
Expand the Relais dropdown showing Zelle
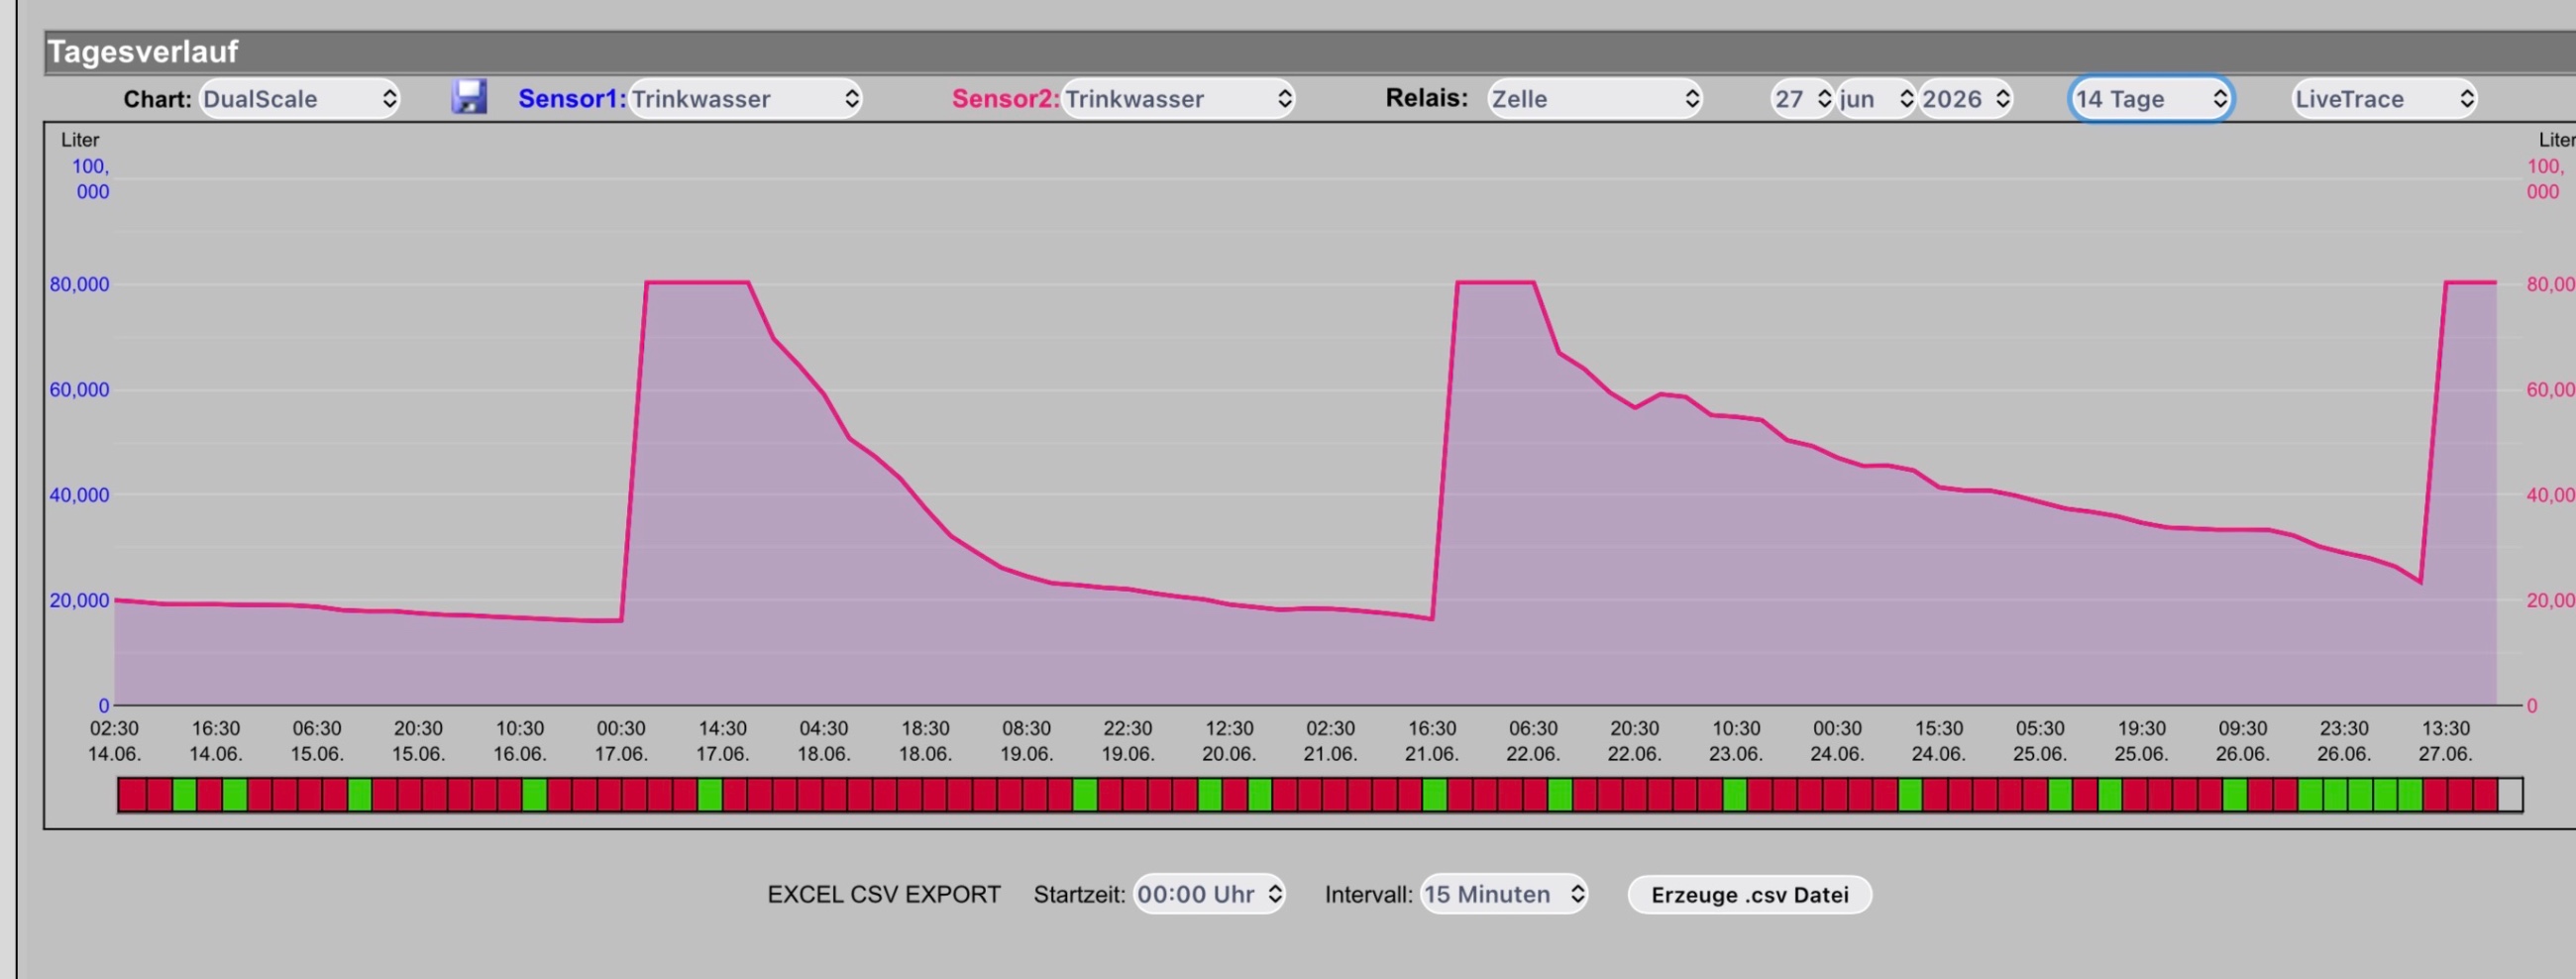click(x=1595, y=99)
